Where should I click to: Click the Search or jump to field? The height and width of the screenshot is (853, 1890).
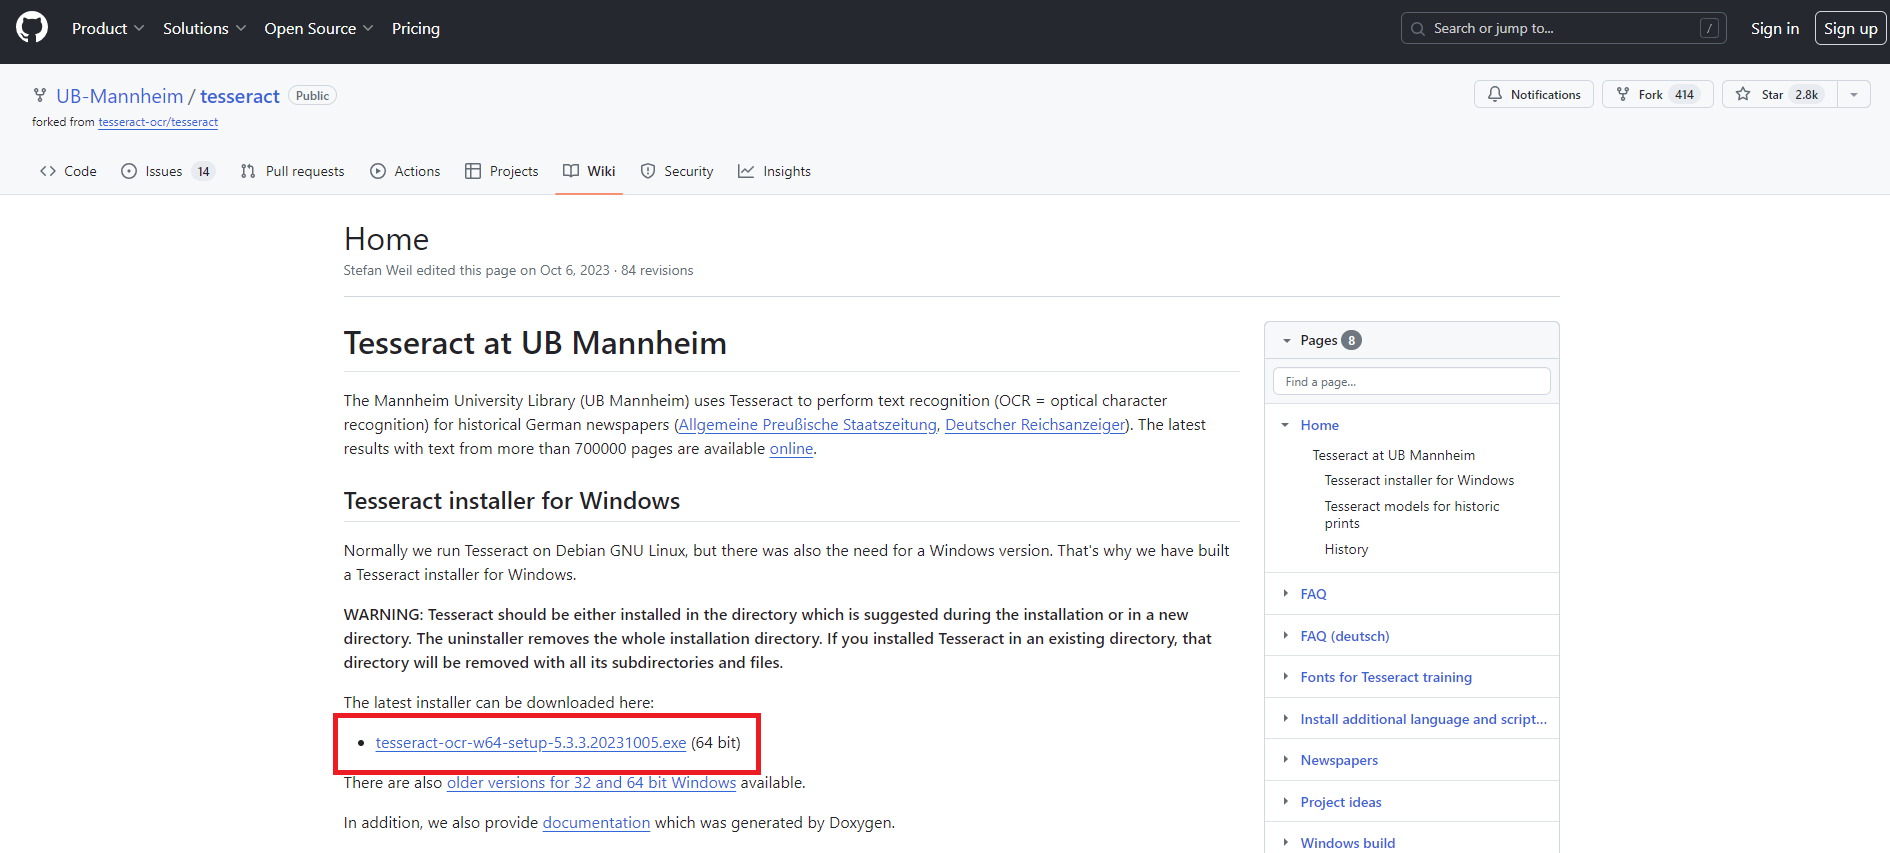[1564, 28]
